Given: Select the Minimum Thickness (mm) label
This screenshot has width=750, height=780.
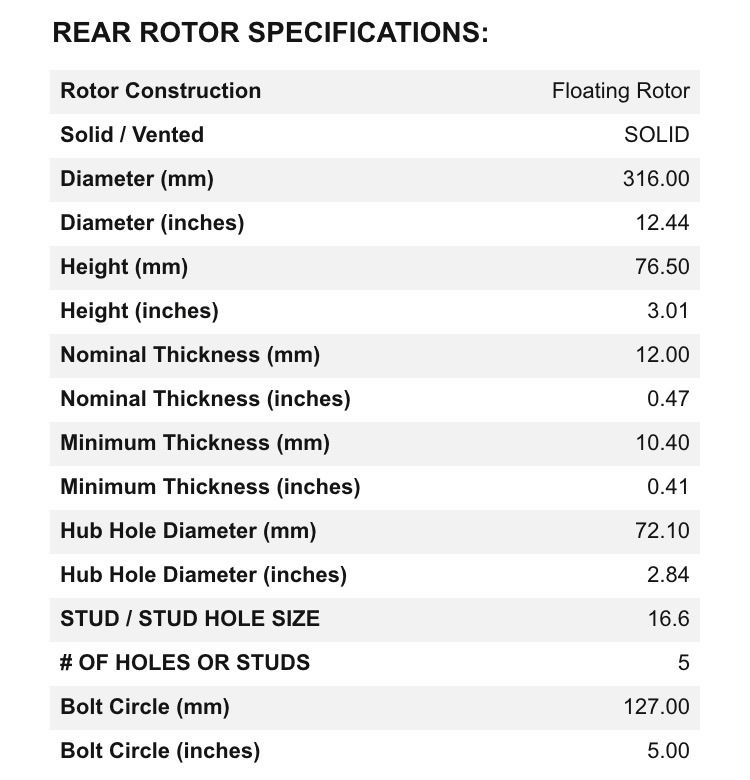Looking at the screenshot, I should point(195,443).
